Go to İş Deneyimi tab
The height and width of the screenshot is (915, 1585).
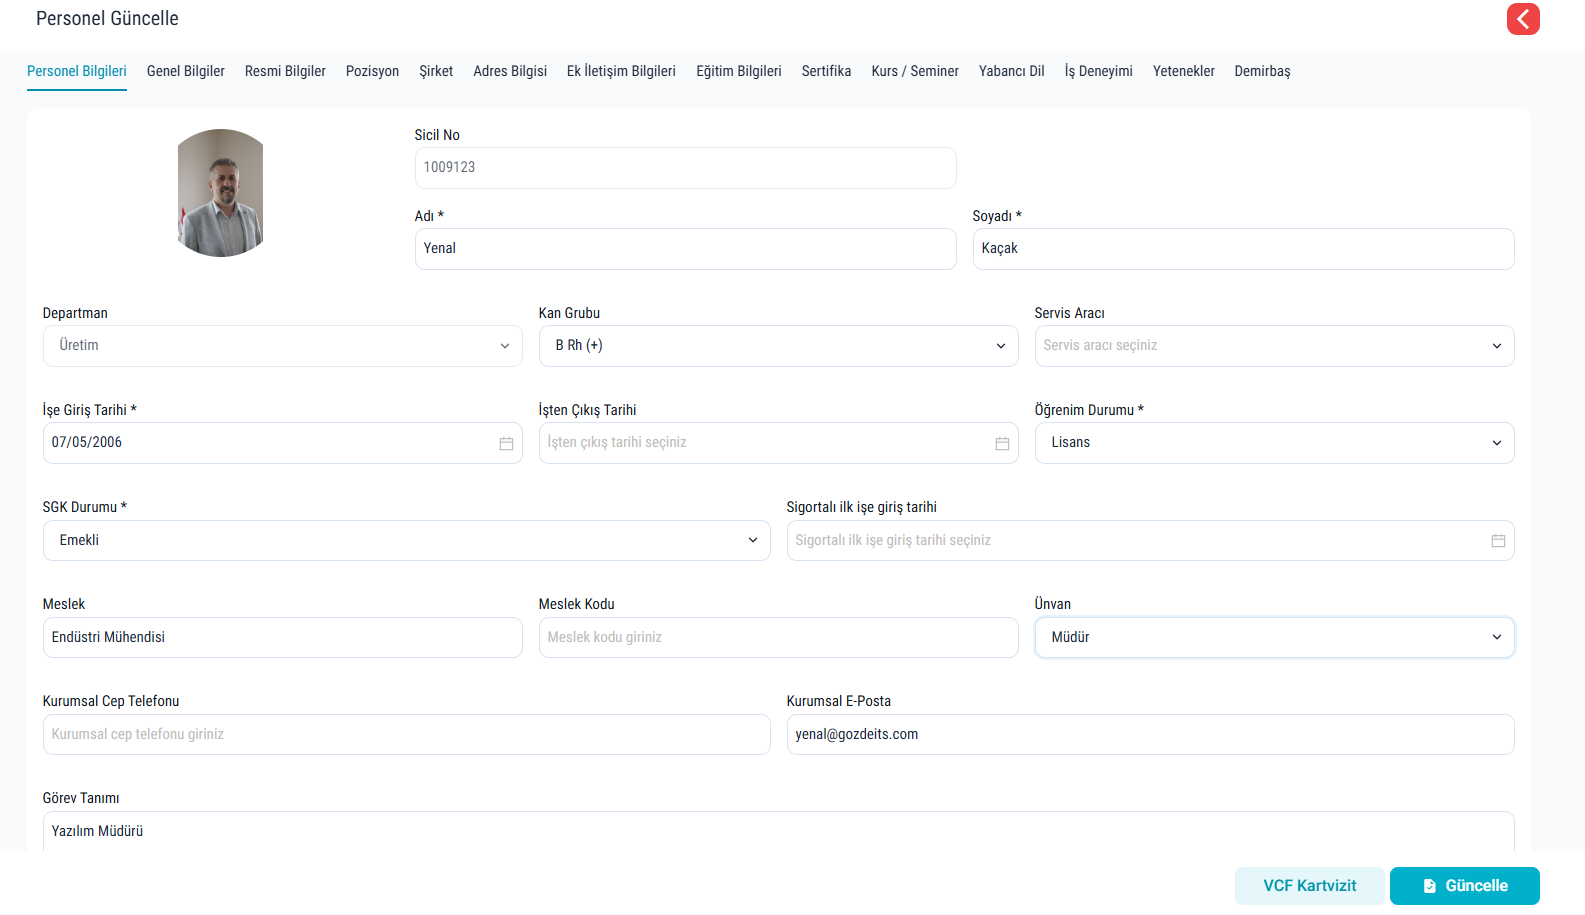tap(1098, 71)
